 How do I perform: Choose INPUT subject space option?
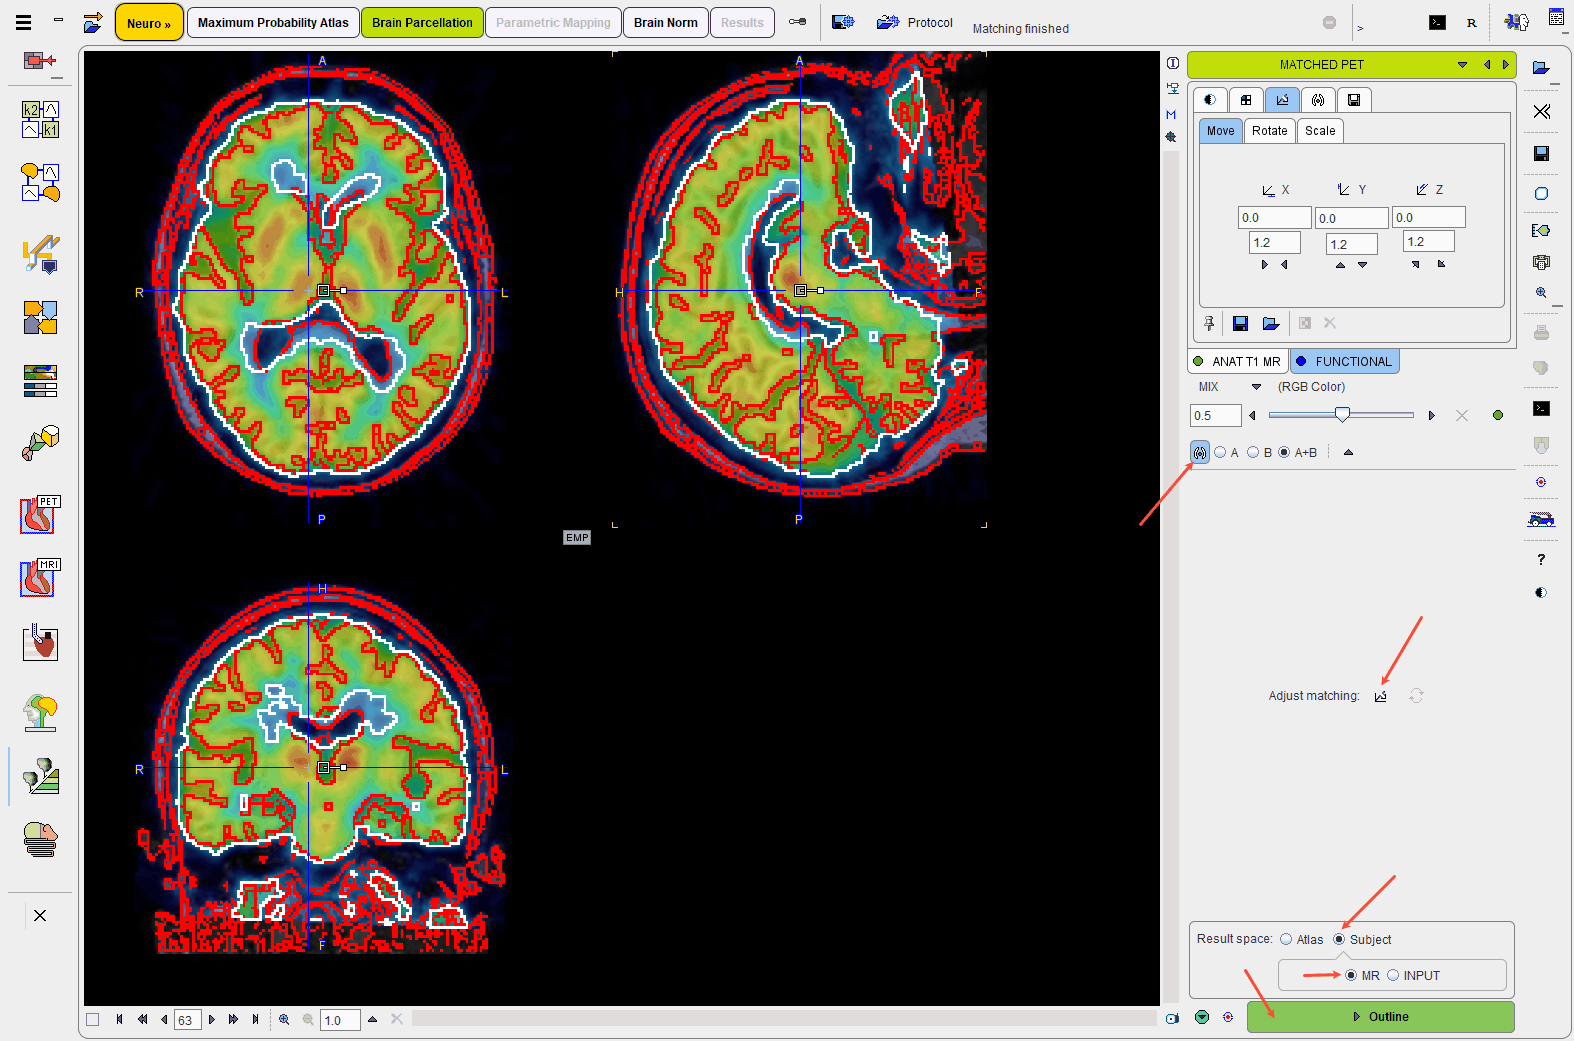pyautogui.click(x=1393, y=975)
